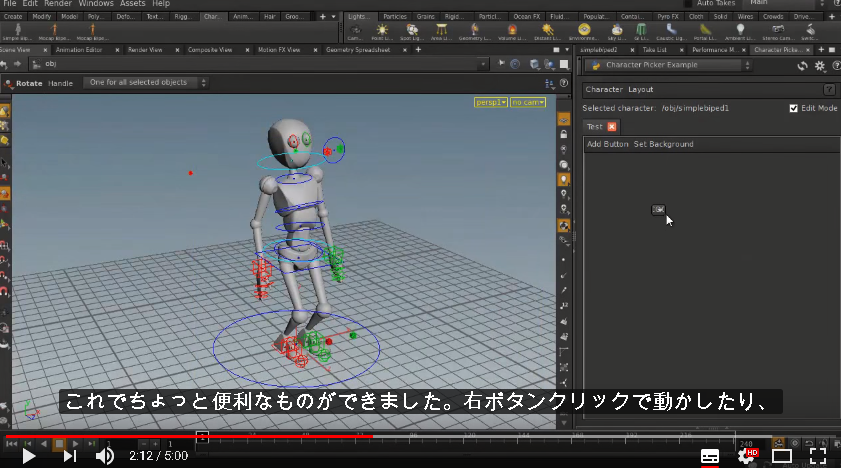Click the Portal Light shelf icon
841x468 pixels.
[x=705, y=32]
